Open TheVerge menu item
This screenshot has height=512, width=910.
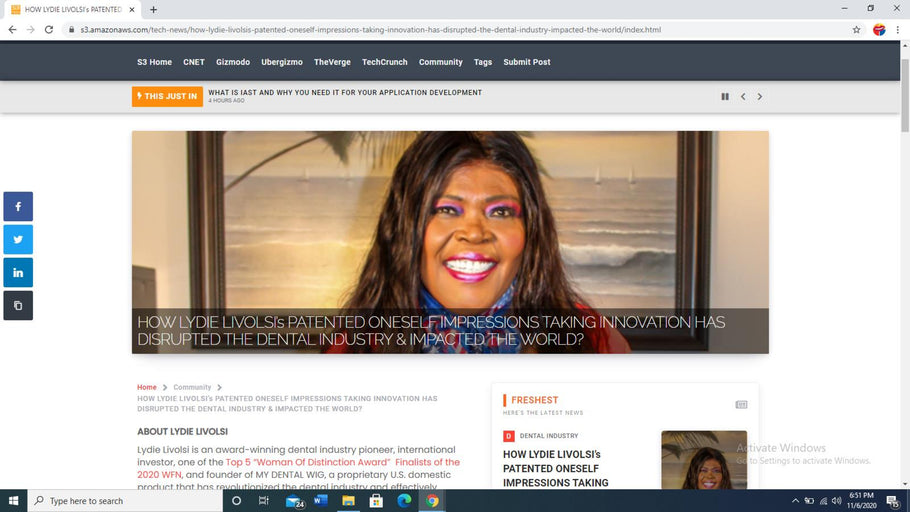coord(332,62)
